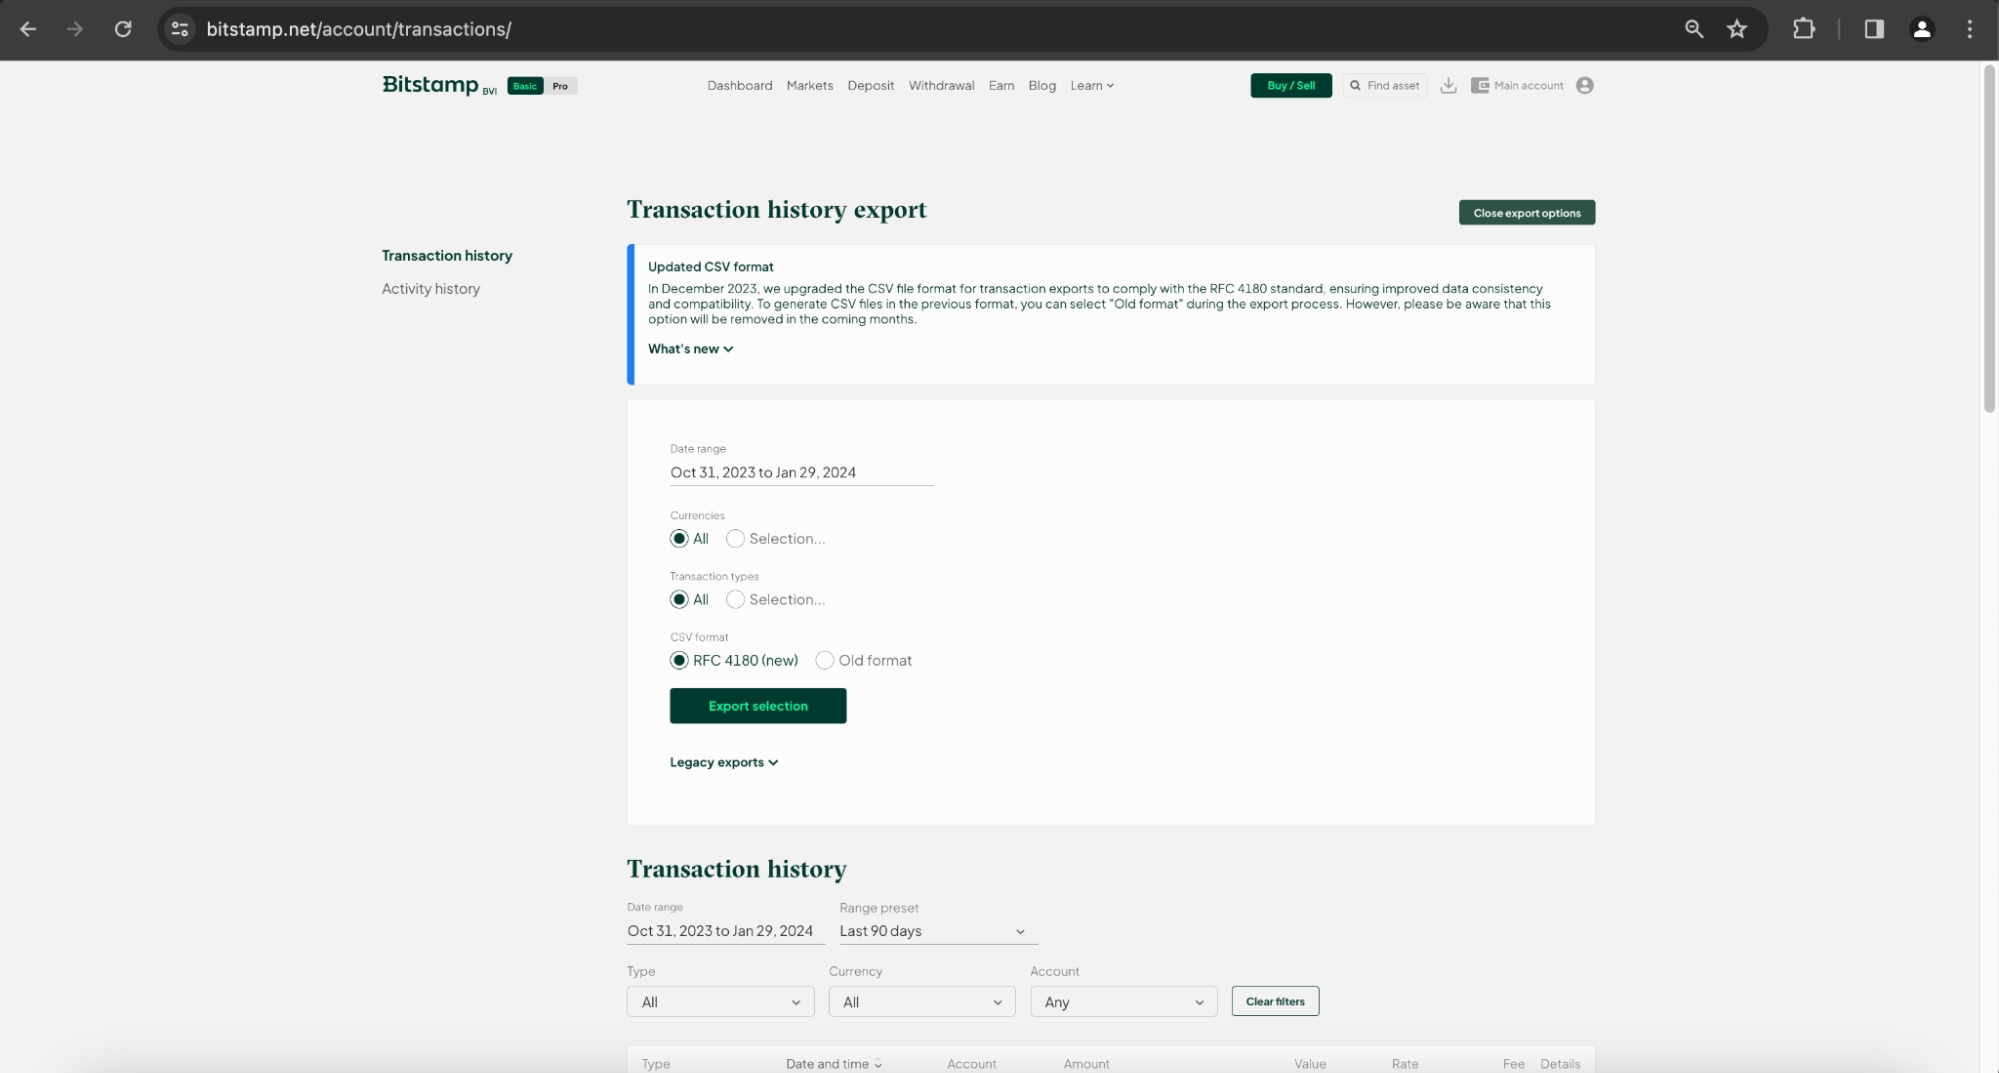This screenshot has width=1999, height=1073.
Task: Select All currencies radio button
Action: coord(679,539)
